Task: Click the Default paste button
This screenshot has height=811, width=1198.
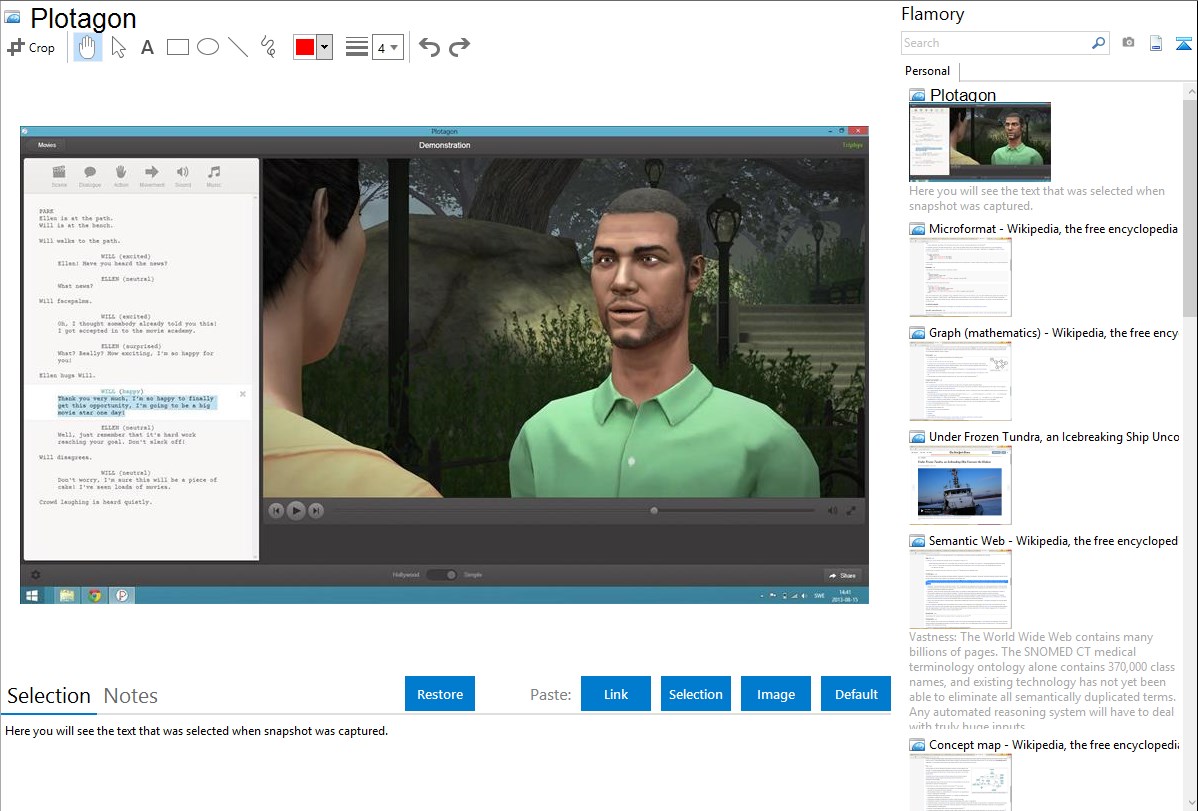Action: pos(856,694)
